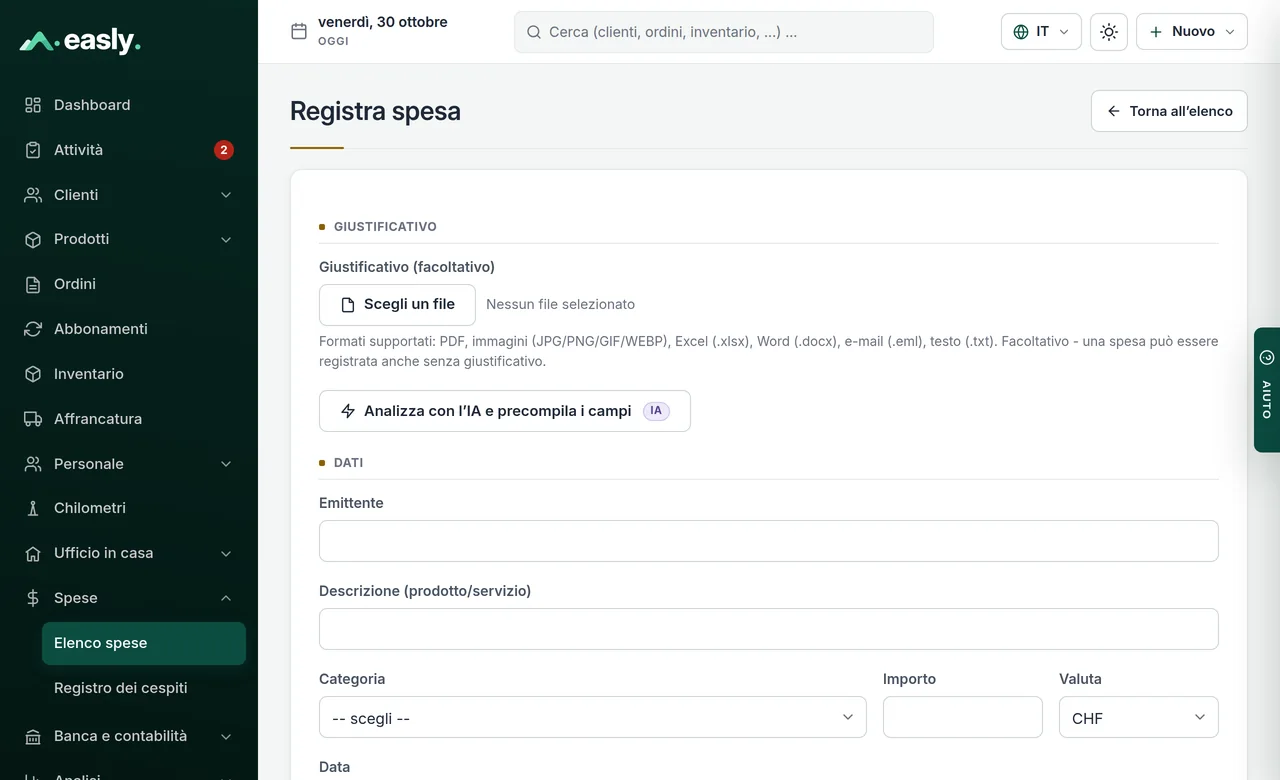Select Elenco spese in the sidebar
Image resolution: width=1280 pixels, height=780 pixels.
click(144, 643)
